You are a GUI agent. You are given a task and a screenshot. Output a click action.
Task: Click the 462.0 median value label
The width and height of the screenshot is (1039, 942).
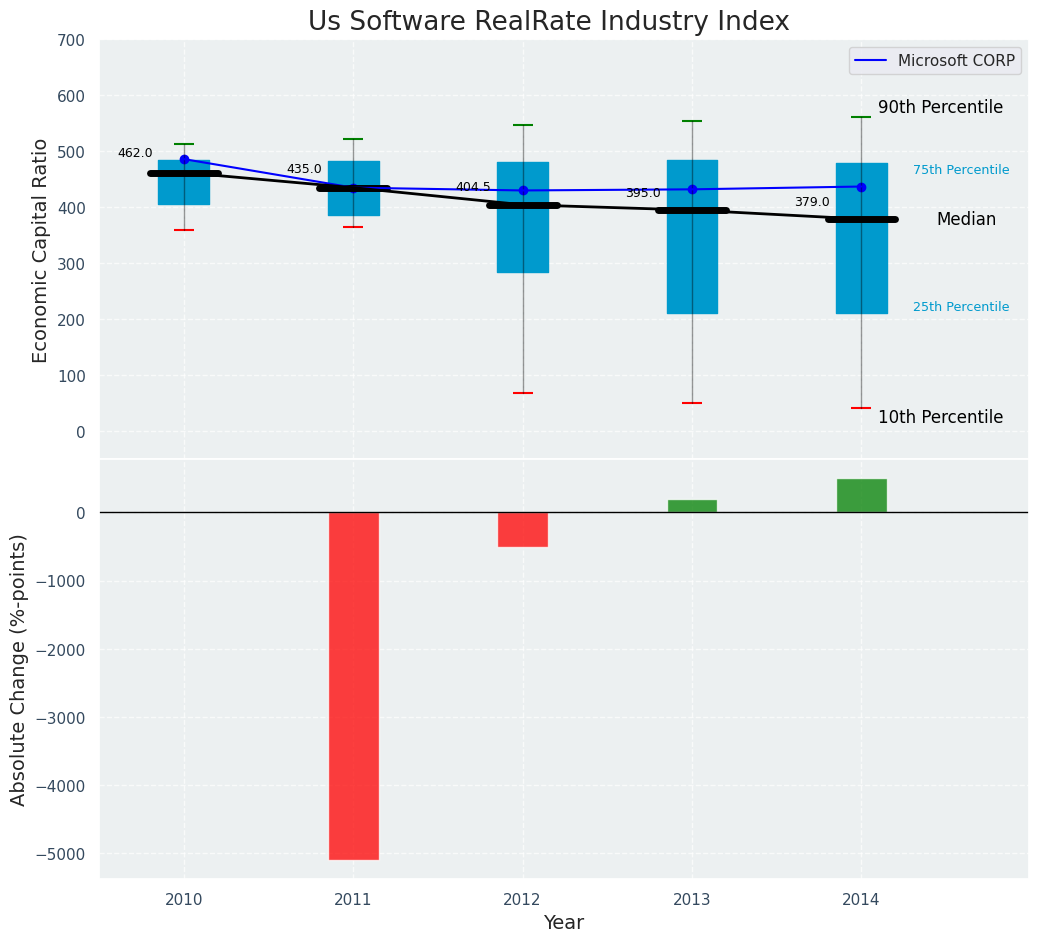(135, 153)
